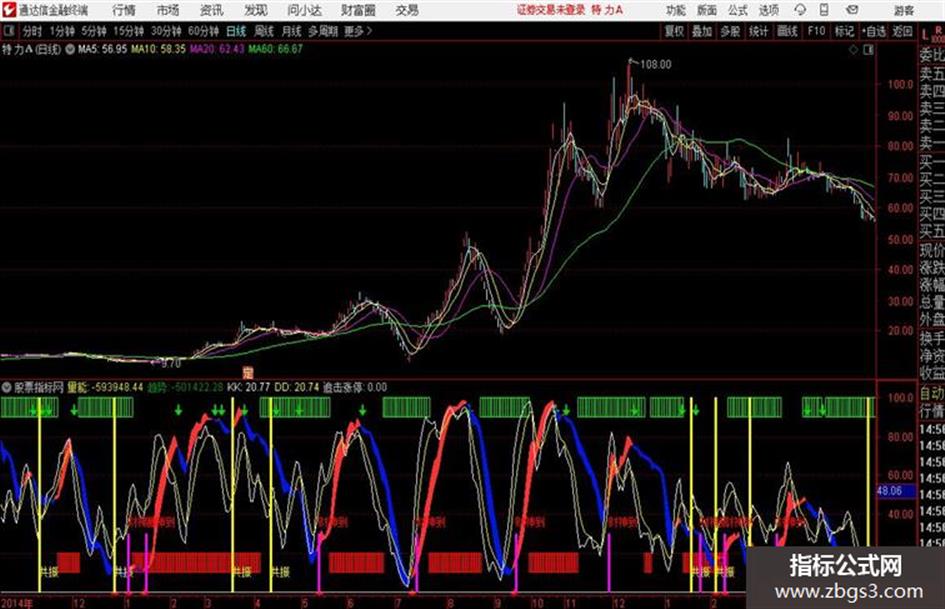Open the 版面 menu
The width and height of the screenshot is (945, 609).
click(x=707, y=10)
